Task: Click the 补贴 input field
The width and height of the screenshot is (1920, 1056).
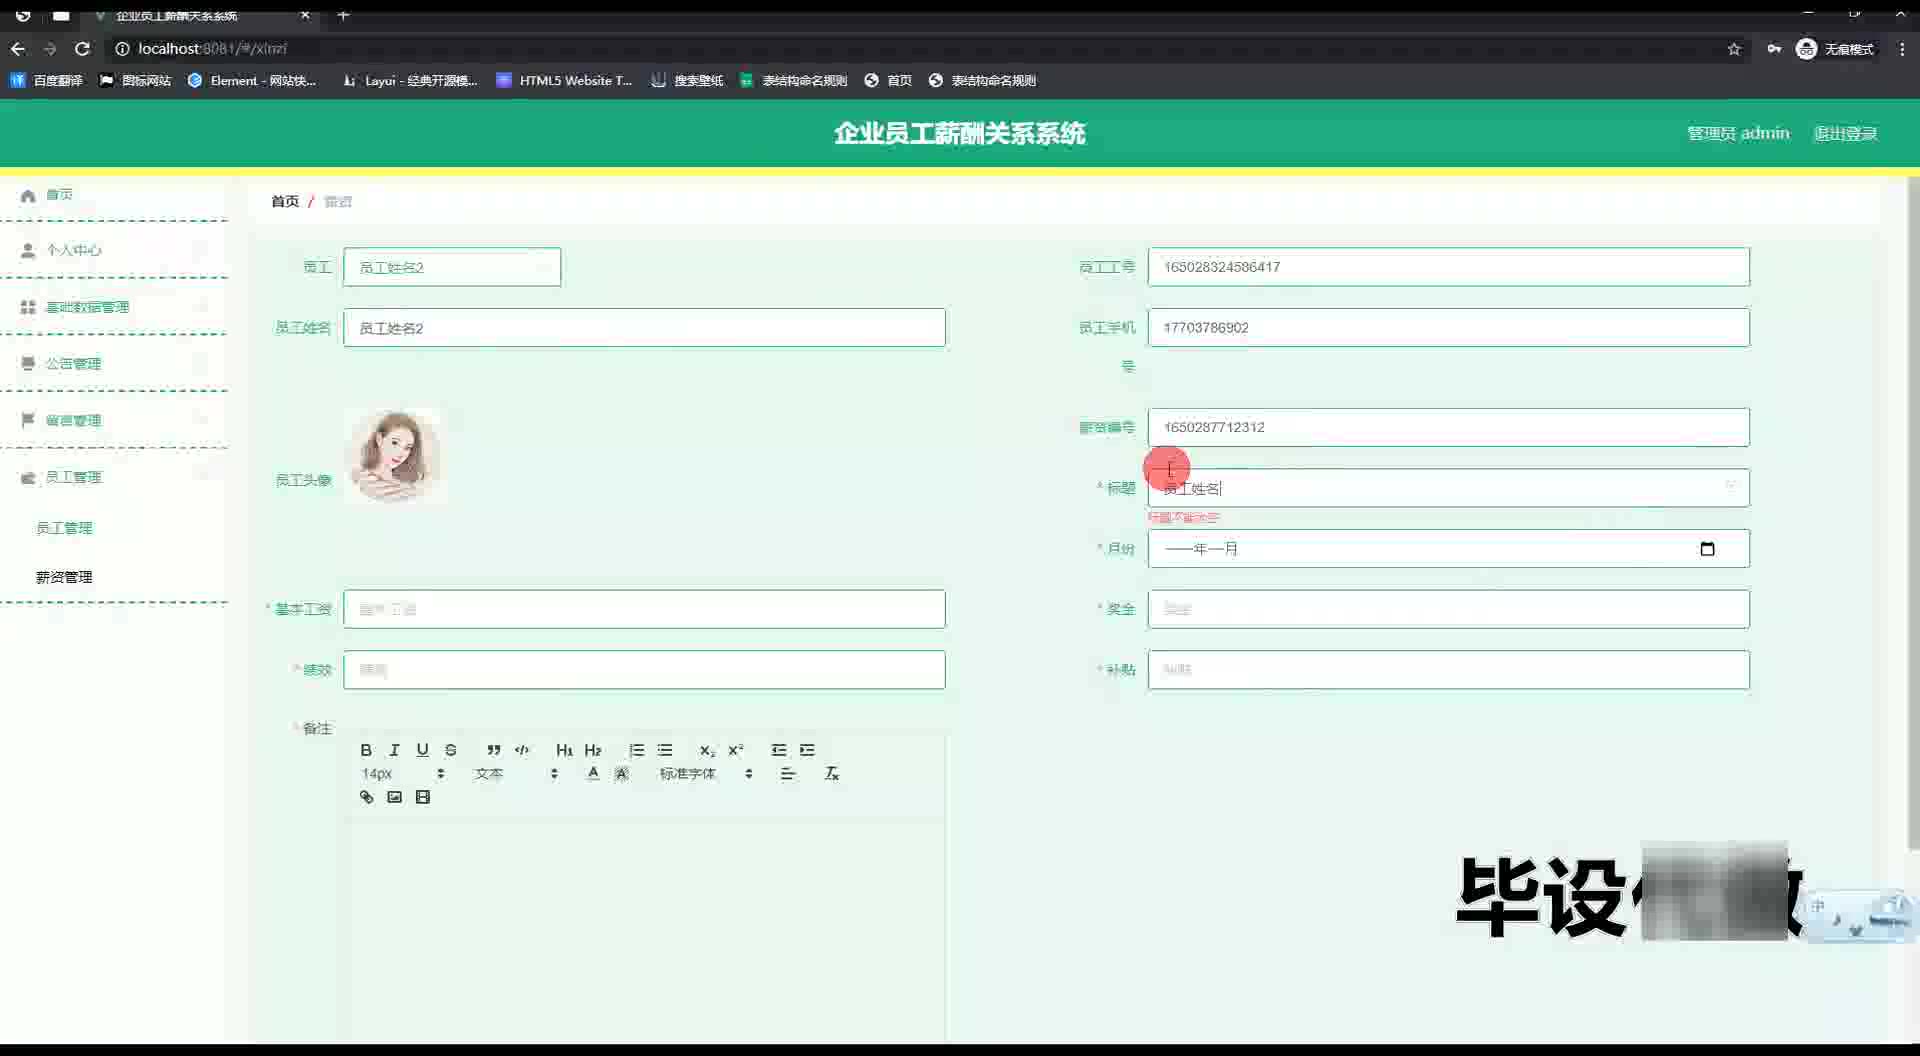Action: tap(1448, 670)
